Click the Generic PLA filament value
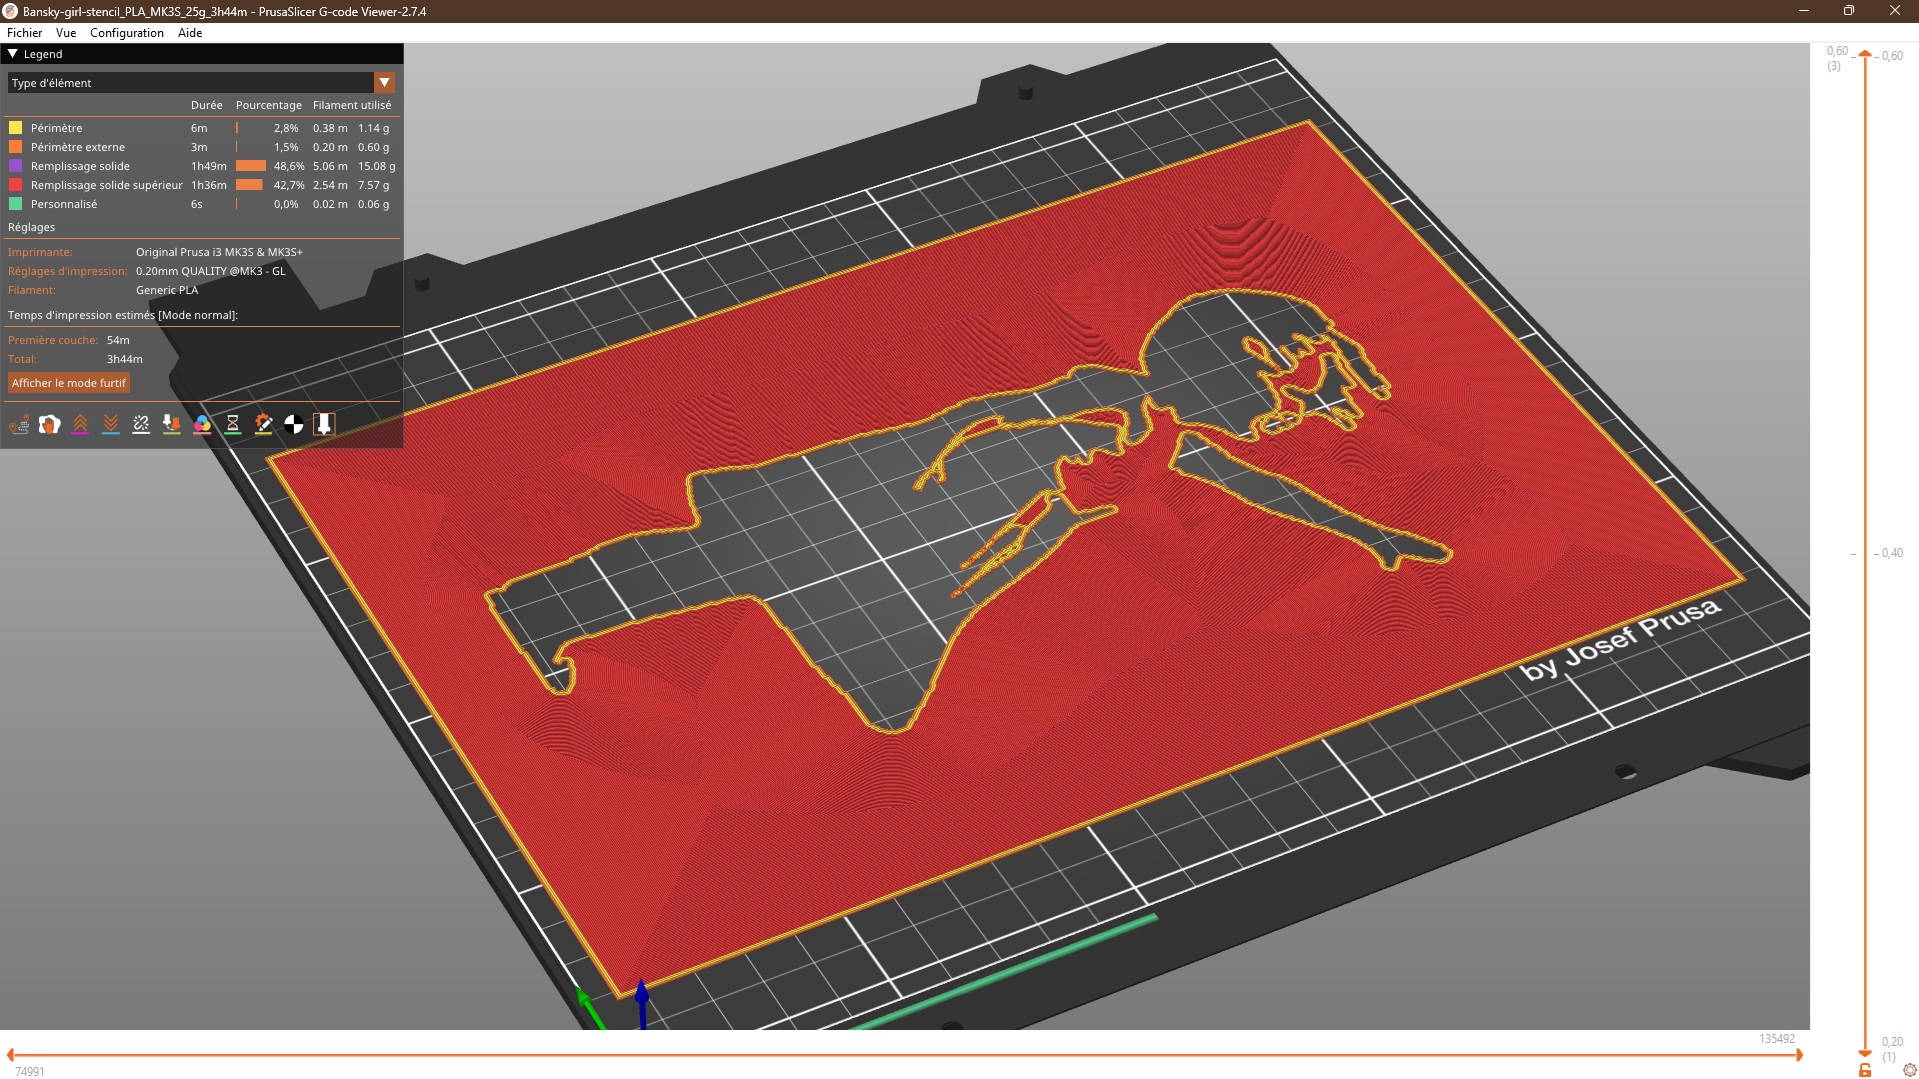This screenshot has height=1079, width=1919. [167, 290]
